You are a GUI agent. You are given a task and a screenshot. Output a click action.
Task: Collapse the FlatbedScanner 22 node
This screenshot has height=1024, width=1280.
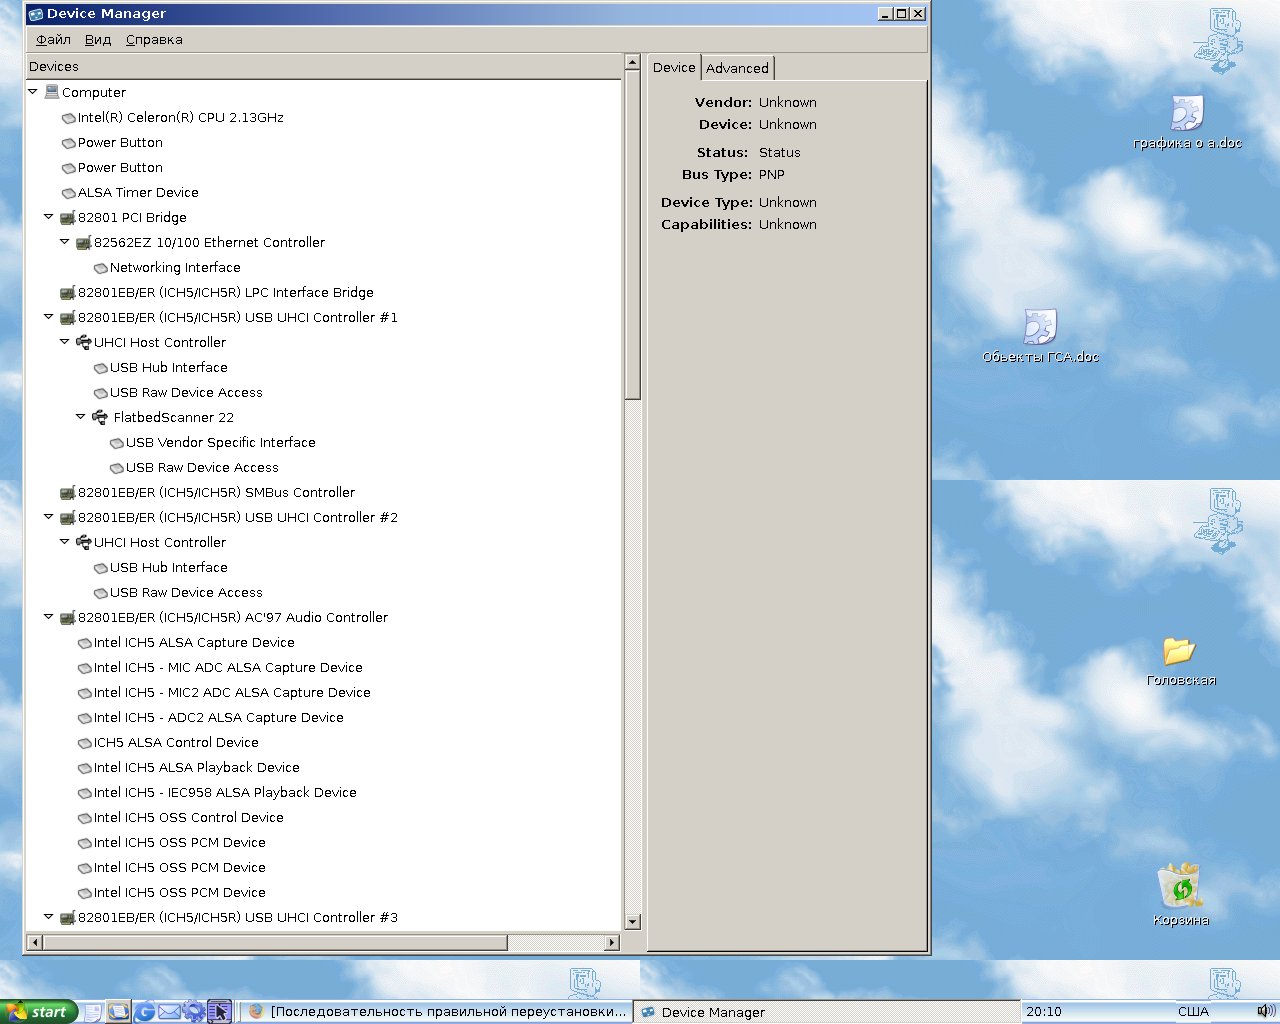click(81, 417)
